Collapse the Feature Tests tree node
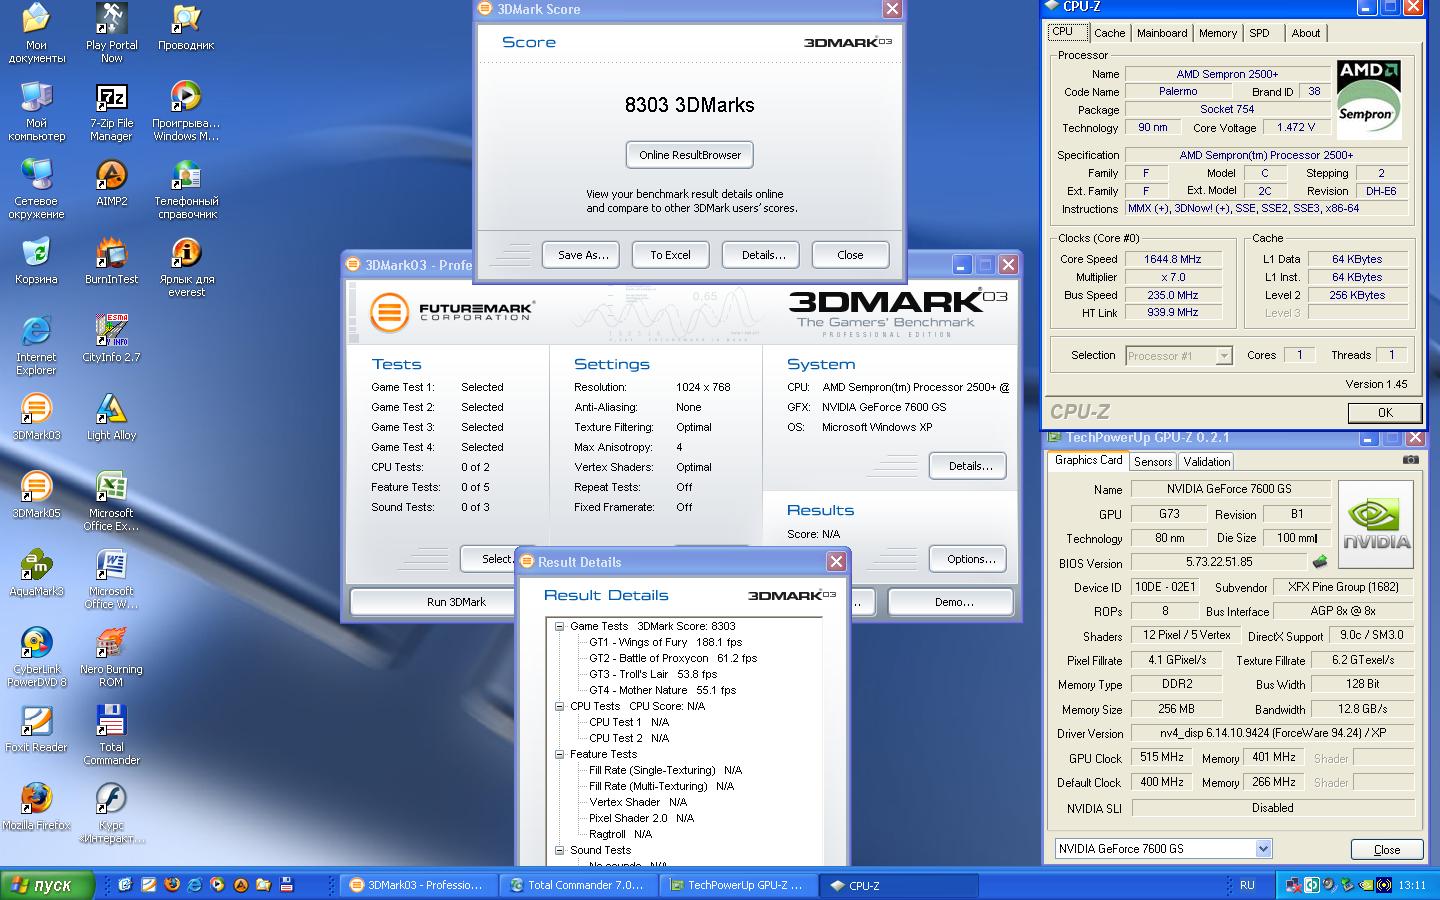The width and height of the screenshot is (1440, 900). coord(560,754)
